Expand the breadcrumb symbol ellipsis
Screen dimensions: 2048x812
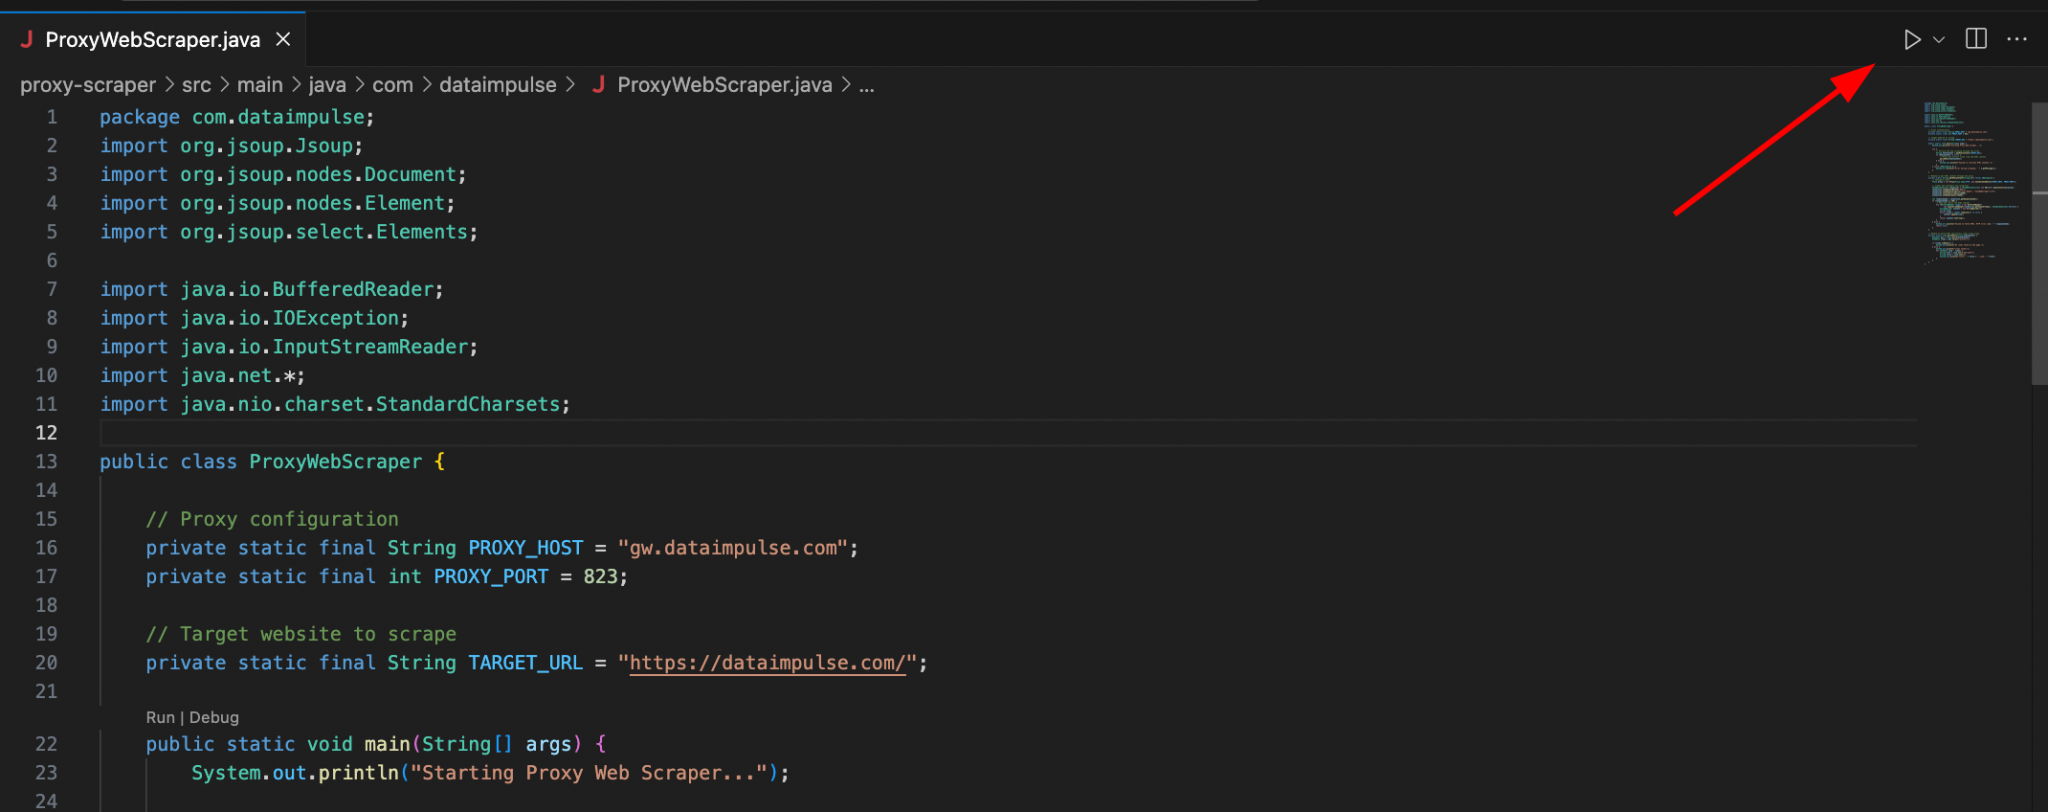[866, 85]
